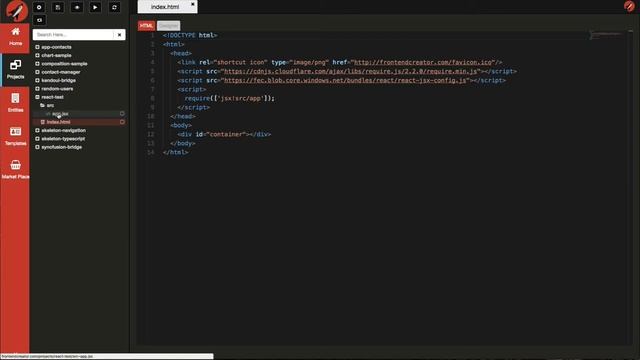The width and height of the screenshot is (640, 360).
Task: Click the div id="container" code line
Action: [x=224, y=134]
